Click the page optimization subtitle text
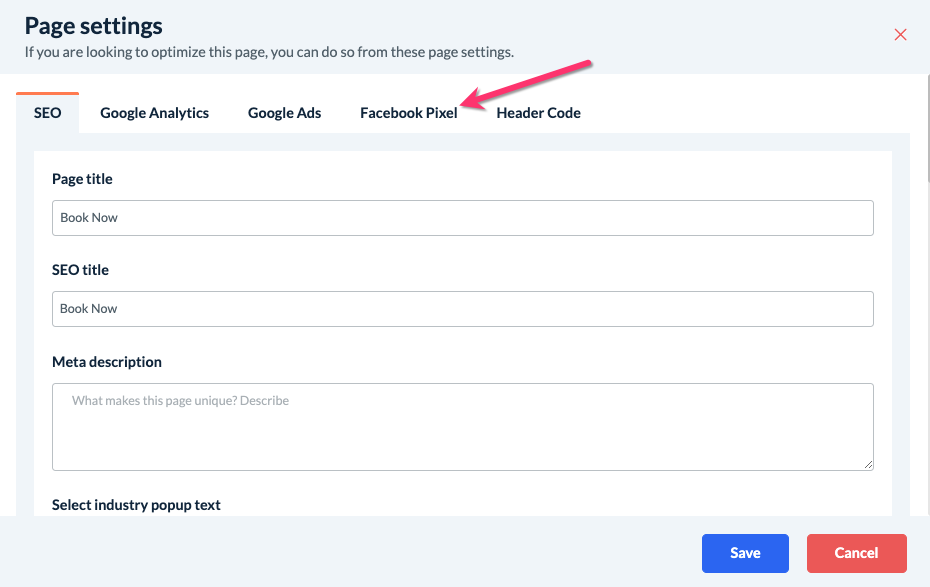 [269, 52]
